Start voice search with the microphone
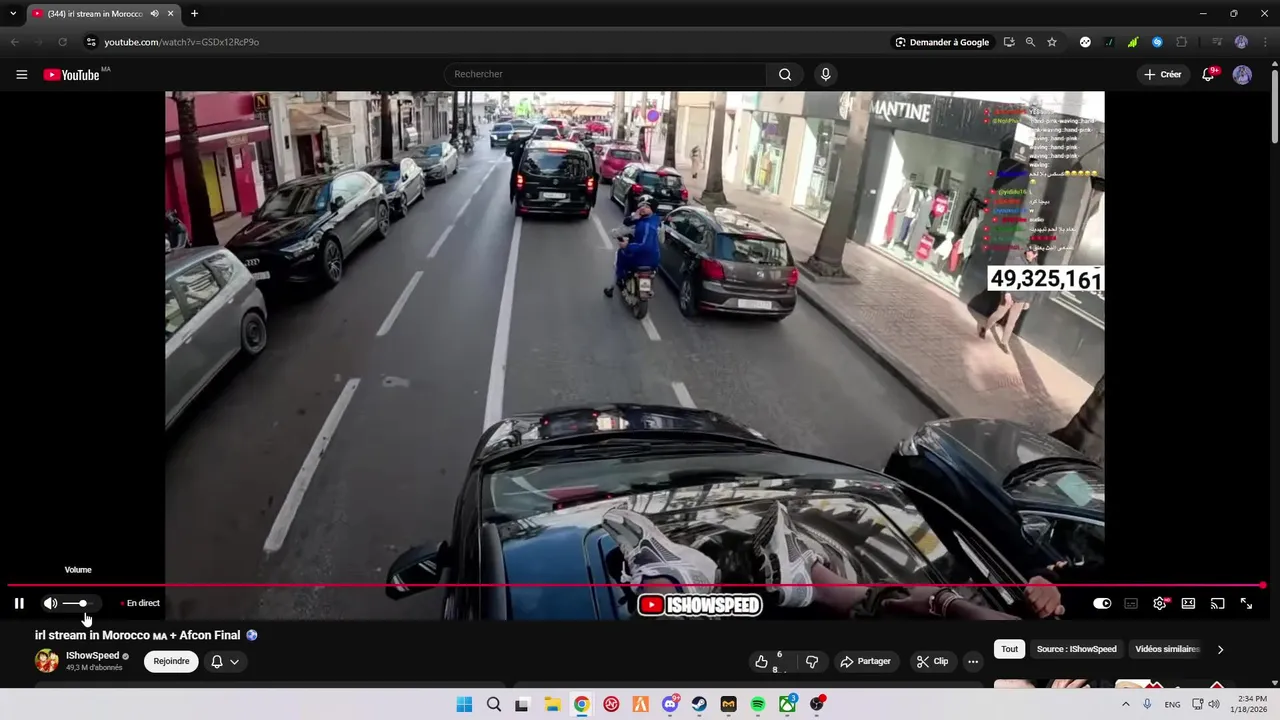The image size is (1280, 720). coord(825,74)
